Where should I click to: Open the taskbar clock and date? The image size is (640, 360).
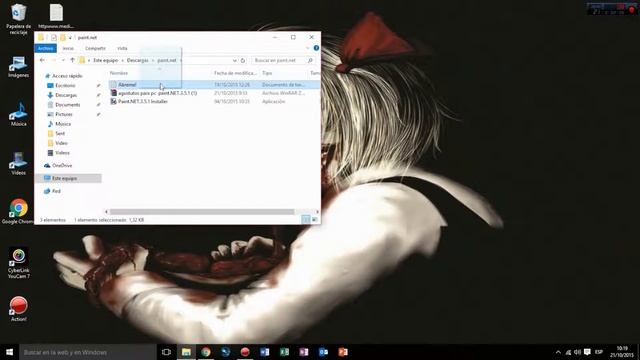click(x=622, y=352)
